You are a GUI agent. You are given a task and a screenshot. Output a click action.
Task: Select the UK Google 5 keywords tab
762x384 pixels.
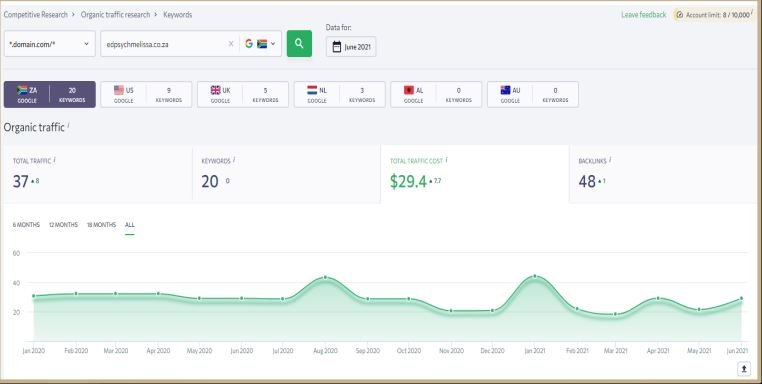(243, 94)
